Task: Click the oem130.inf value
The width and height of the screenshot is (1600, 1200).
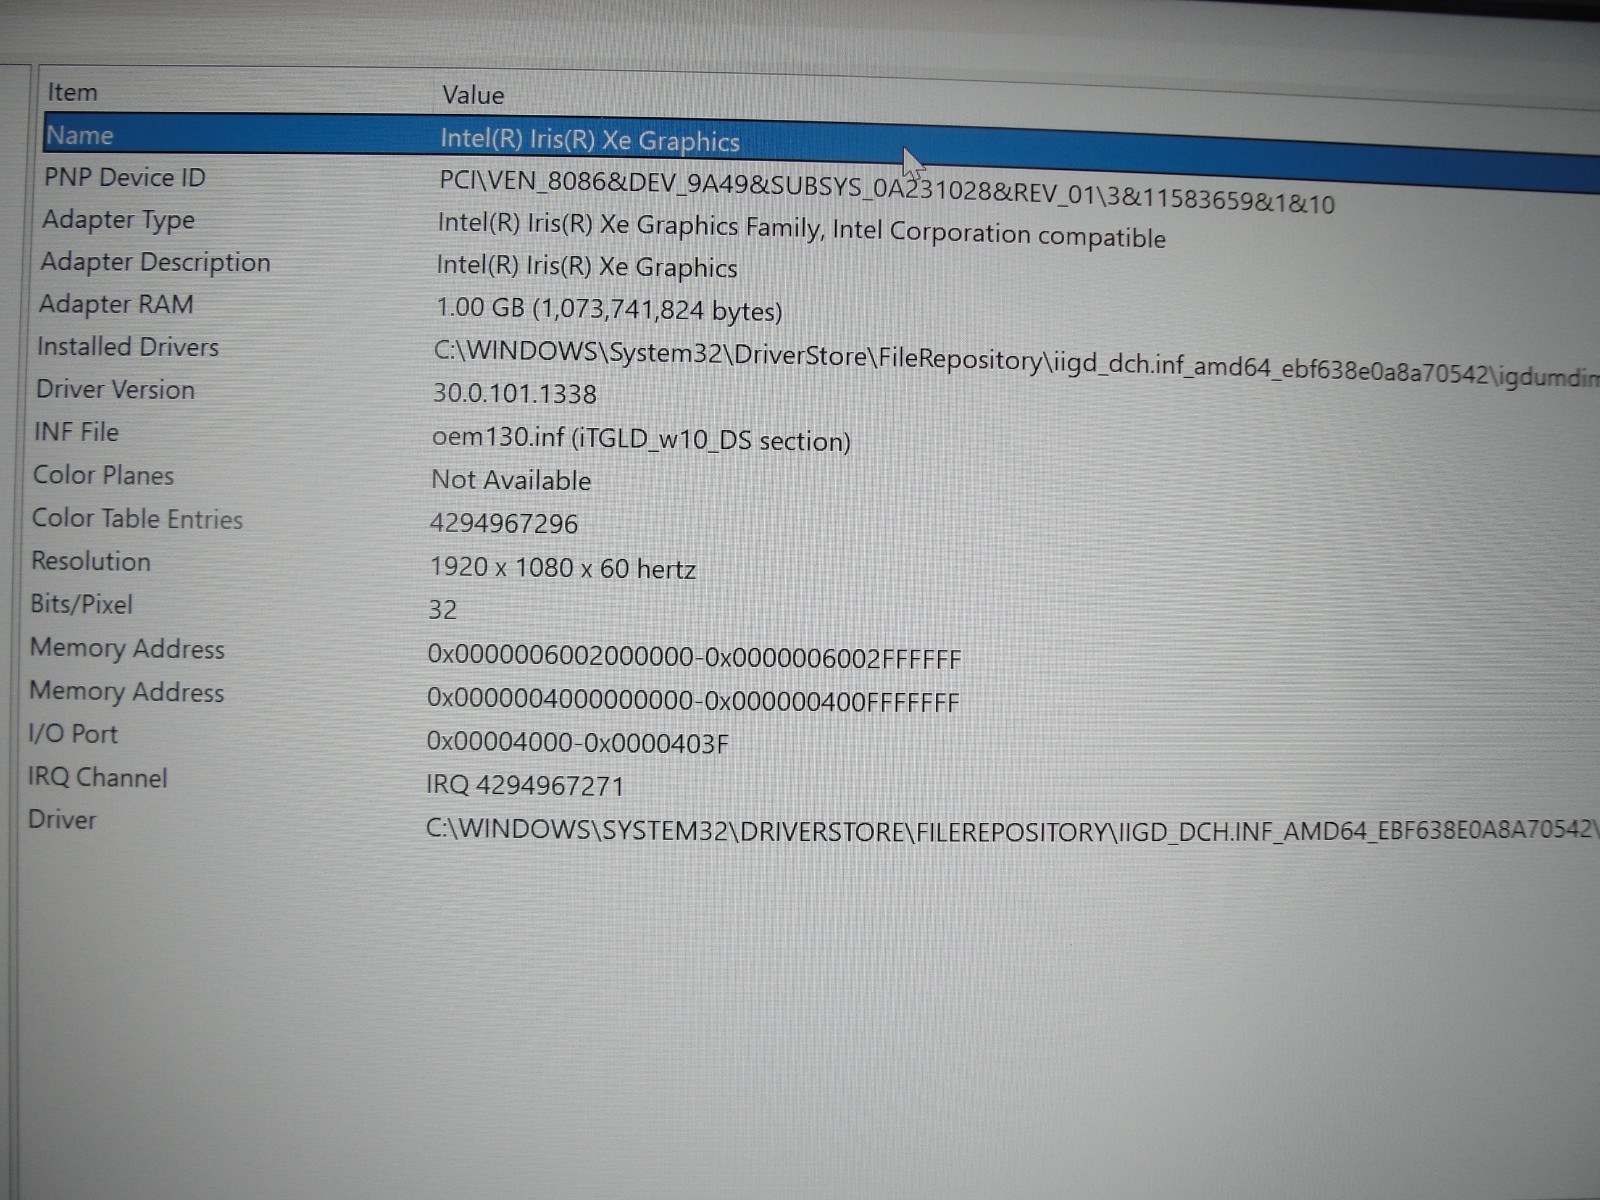Action: coord(641,439)
